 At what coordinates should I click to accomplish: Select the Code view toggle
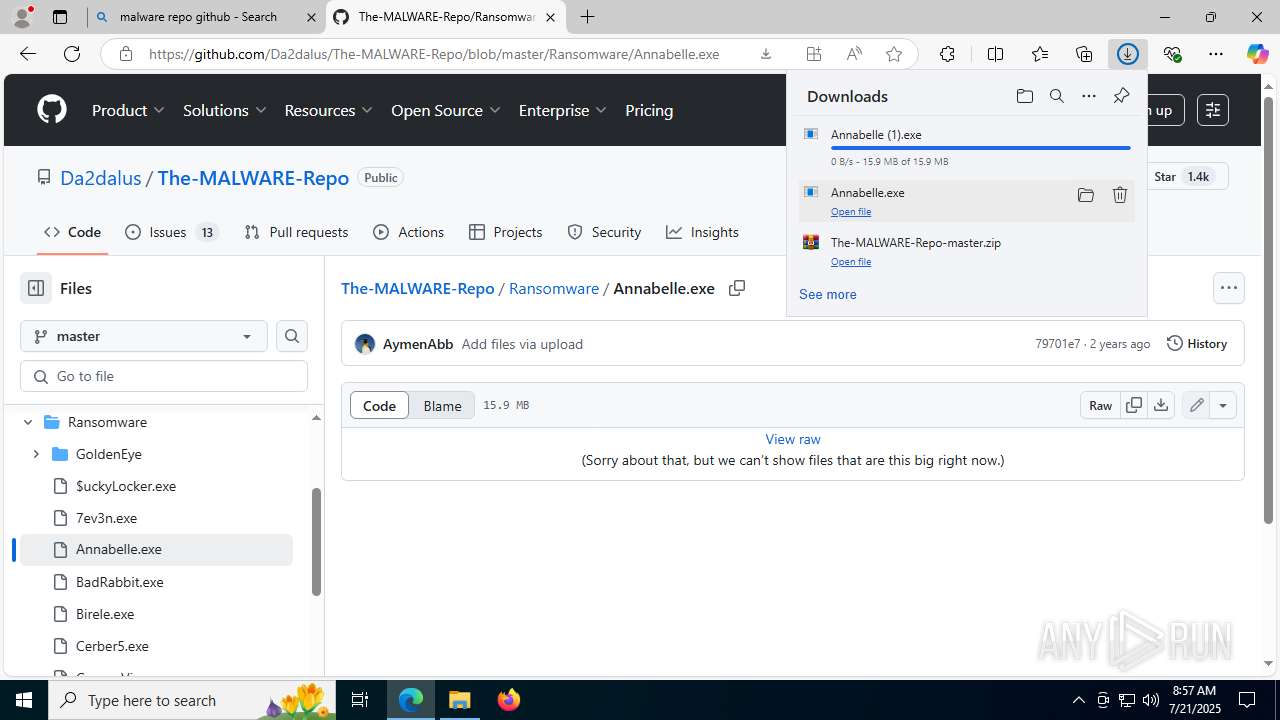click(x=379, y=405)
